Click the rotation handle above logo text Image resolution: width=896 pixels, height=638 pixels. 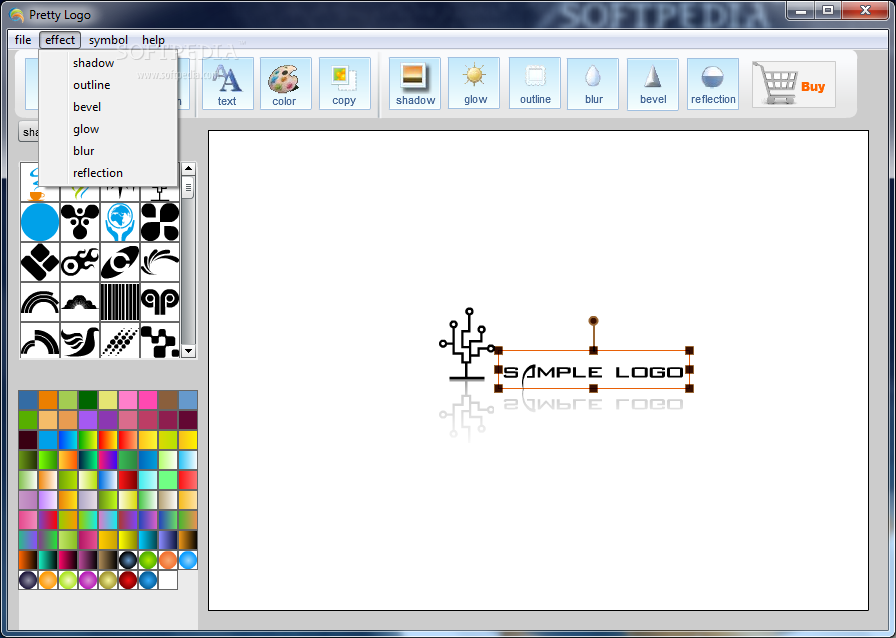593,321
